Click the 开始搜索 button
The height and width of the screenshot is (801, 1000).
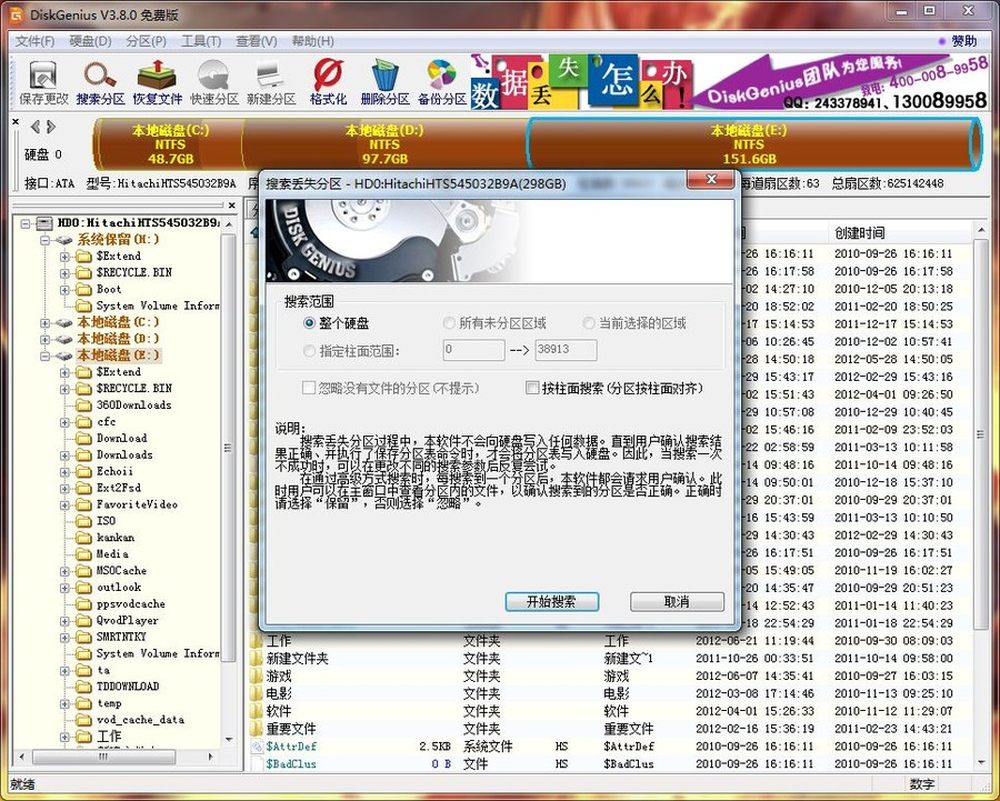point(550,602)
